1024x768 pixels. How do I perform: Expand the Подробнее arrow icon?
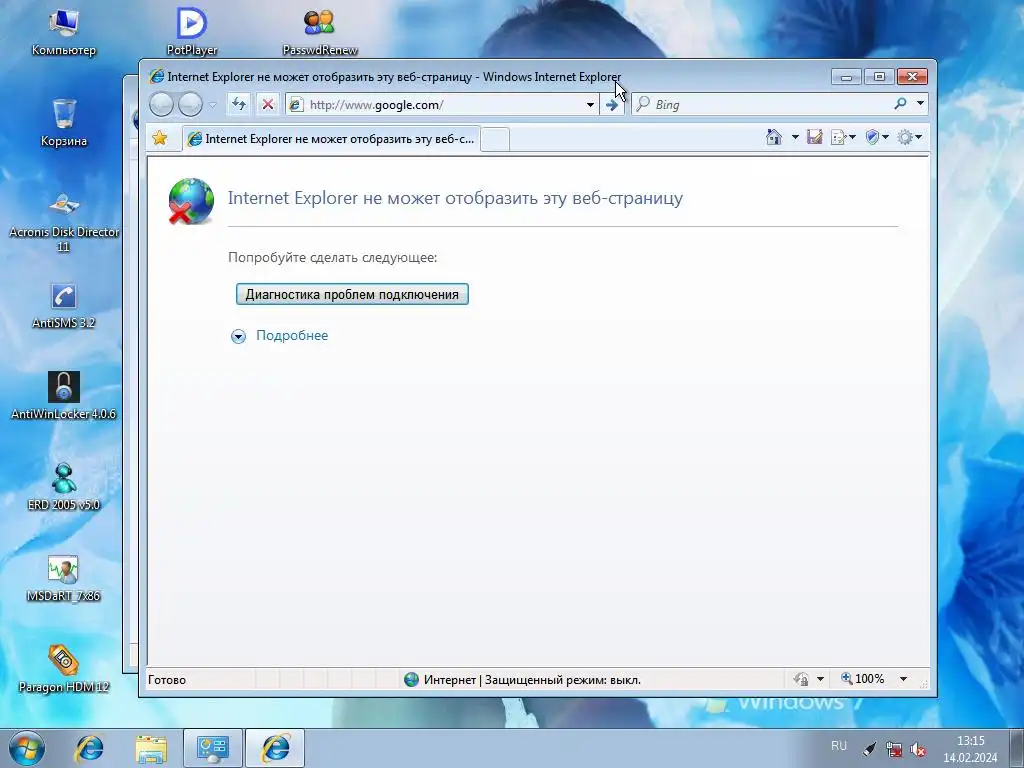[238, 336]
